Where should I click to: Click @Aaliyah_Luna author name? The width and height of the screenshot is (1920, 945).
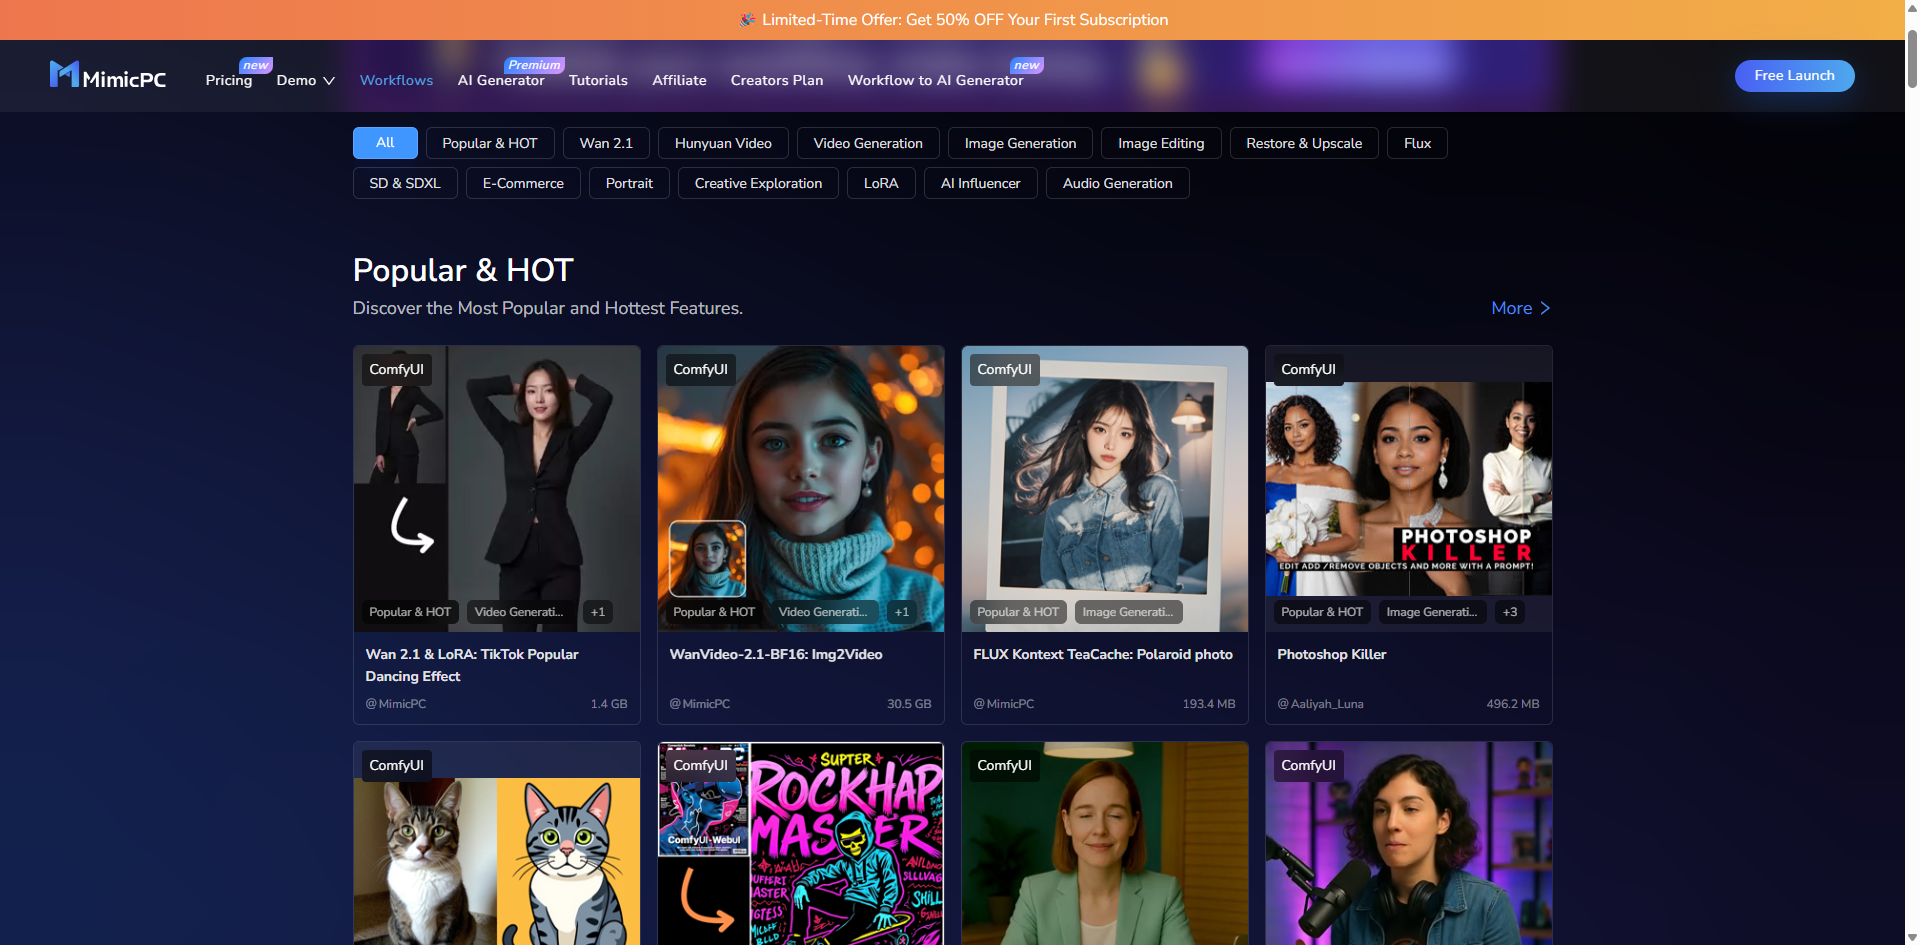tap(1320, 704)
